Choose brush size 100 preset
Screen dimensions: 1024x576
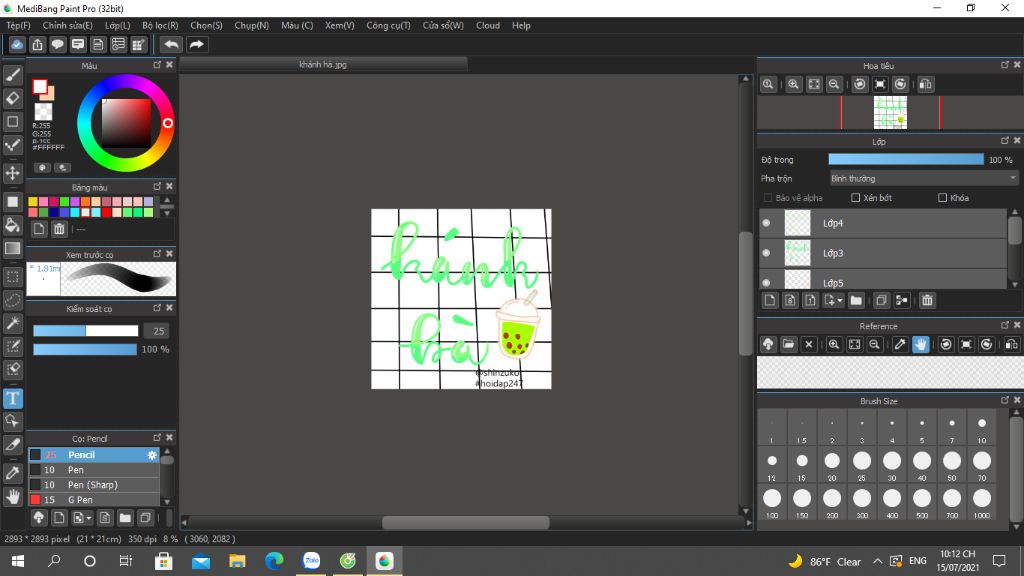[x=772, y=502]
